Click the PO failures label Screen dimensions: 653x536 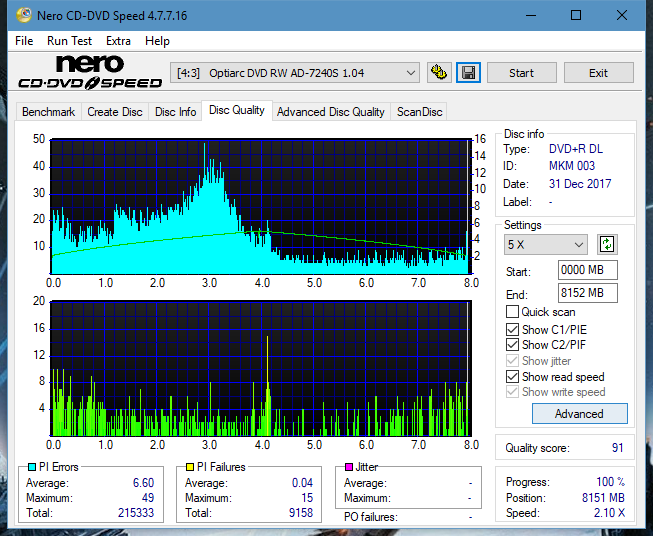click(x=371, y=517)
